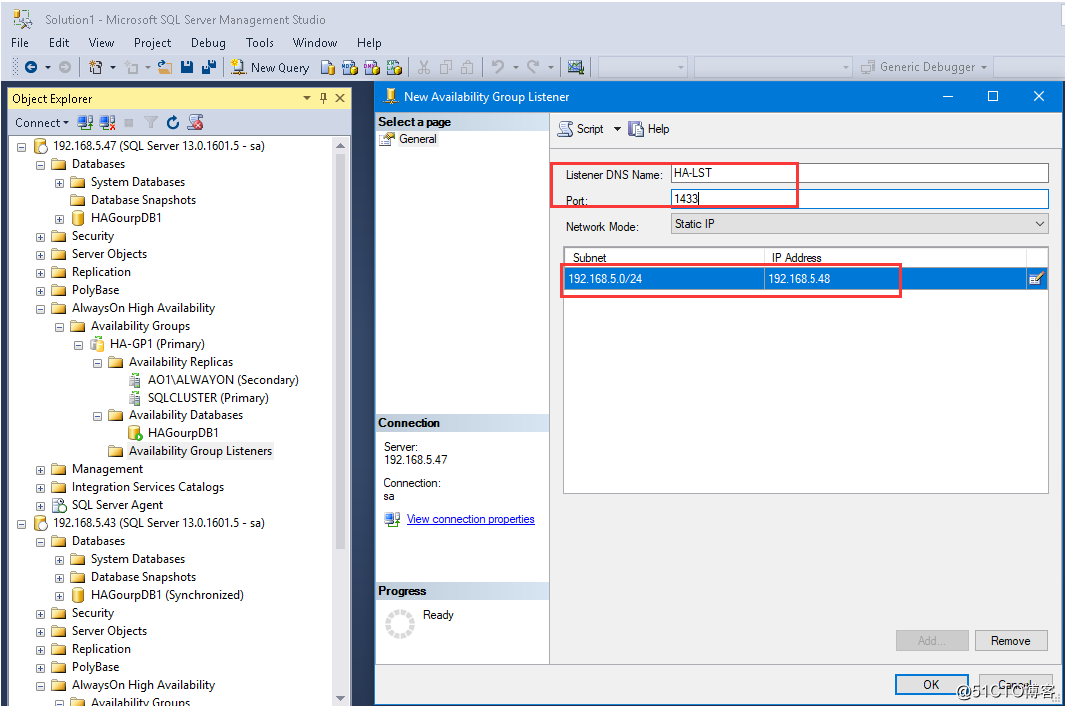This screenshot has width=1065, height=710.
Task: Click the Activity Monitor icon in toolbar
Action: (576, 67)
